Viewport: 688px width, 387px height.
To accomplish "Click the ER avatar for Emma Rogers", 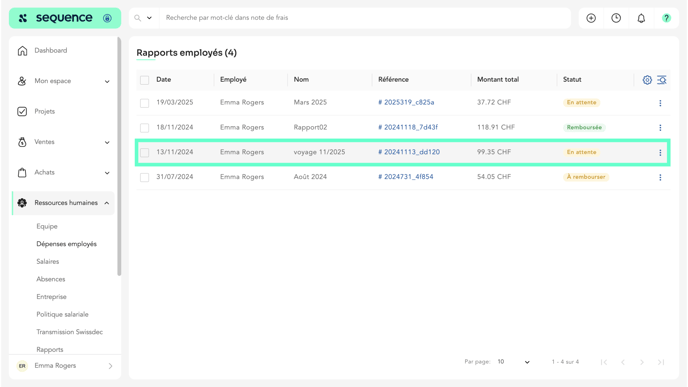I will (x=22, y=366).
